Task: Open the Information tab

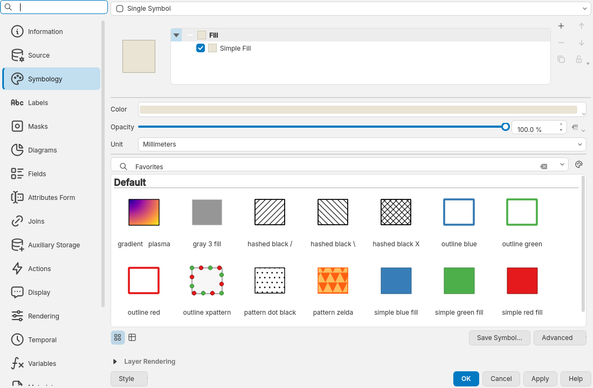Action: pos(51,31)
